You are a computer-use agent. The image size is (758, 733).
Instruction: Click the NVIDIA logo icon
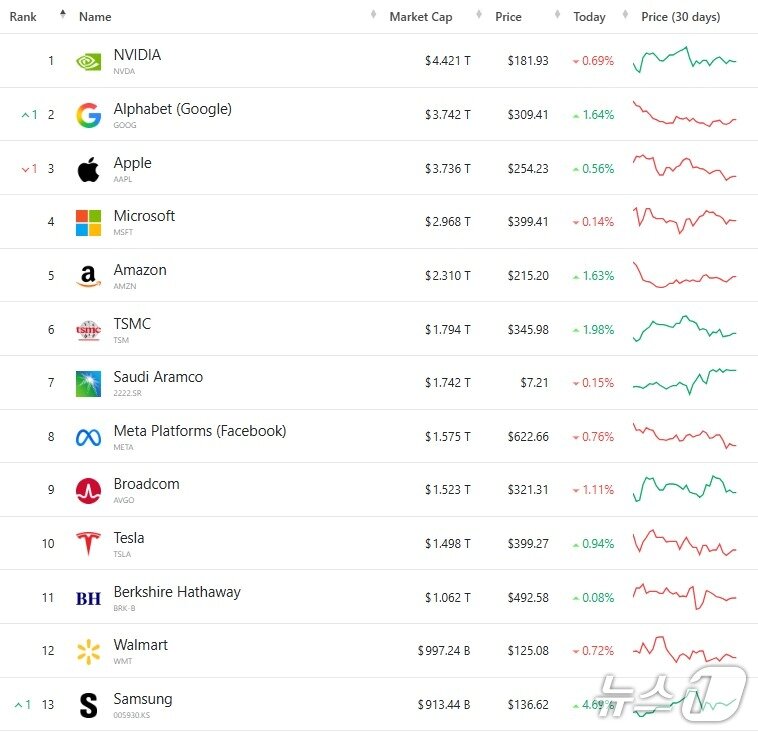[x=88, y=62]
